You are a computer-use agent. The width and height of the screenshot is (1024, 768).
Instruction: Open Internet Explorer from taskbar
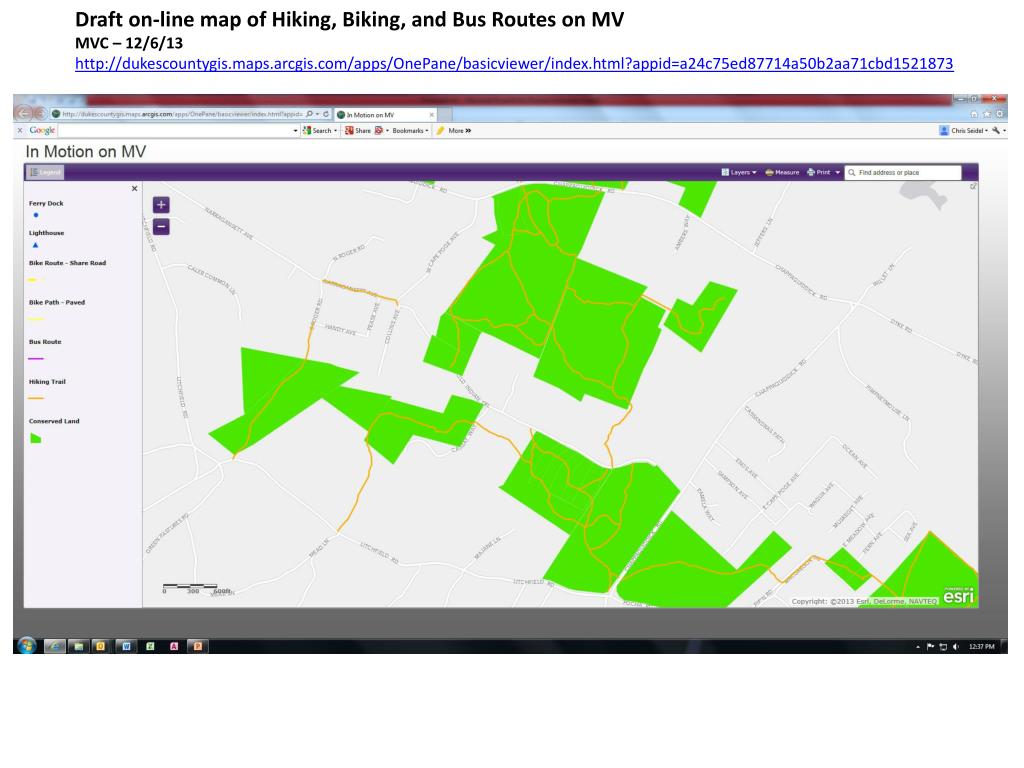tap(55, 646)
